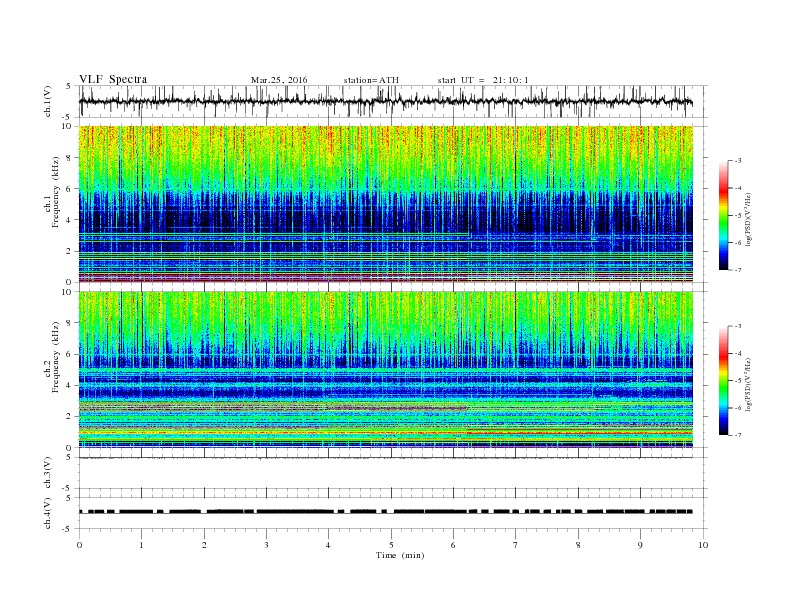
Task: Click the "-3" label on ch.1 colorbar
Action: click(x=737, y=161)
